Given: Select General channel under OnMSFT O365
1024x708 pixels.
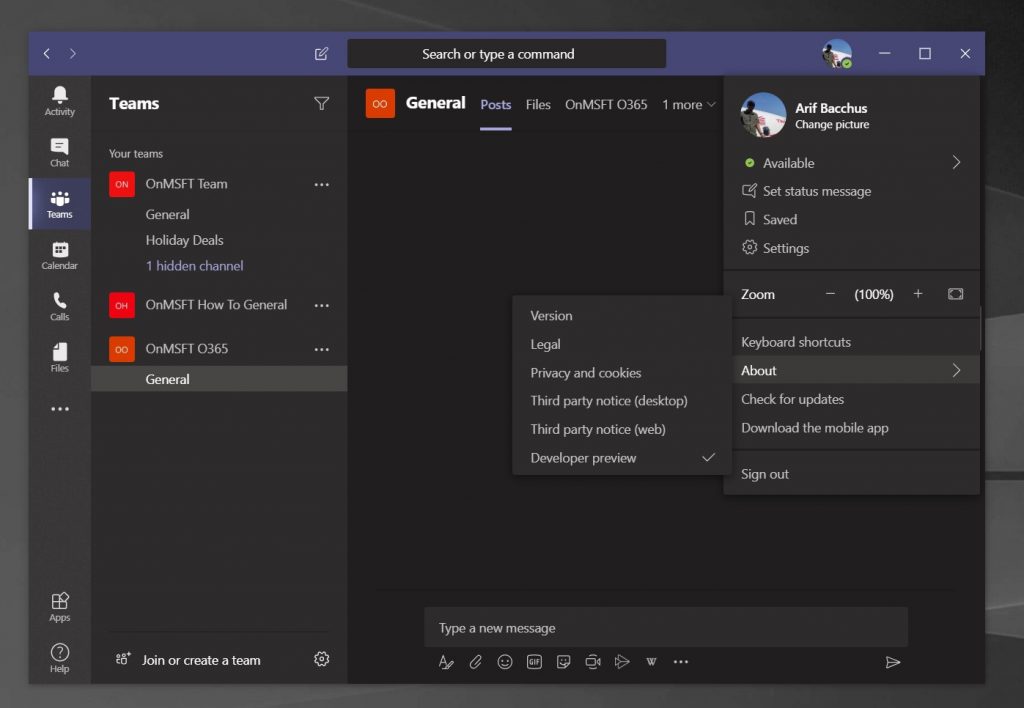Looking at the screenshot, I should (219, 379).
